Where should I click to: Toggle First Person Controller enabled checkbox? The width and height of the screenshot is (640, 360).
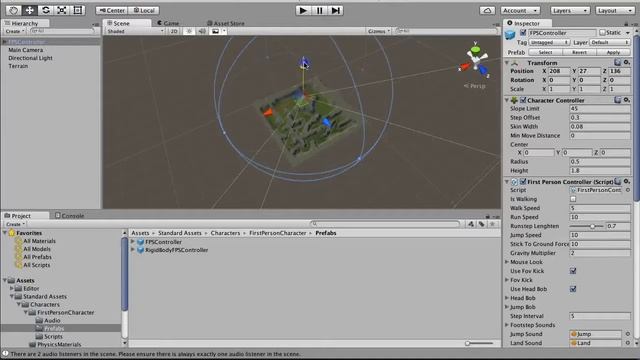tap(523, 182)
